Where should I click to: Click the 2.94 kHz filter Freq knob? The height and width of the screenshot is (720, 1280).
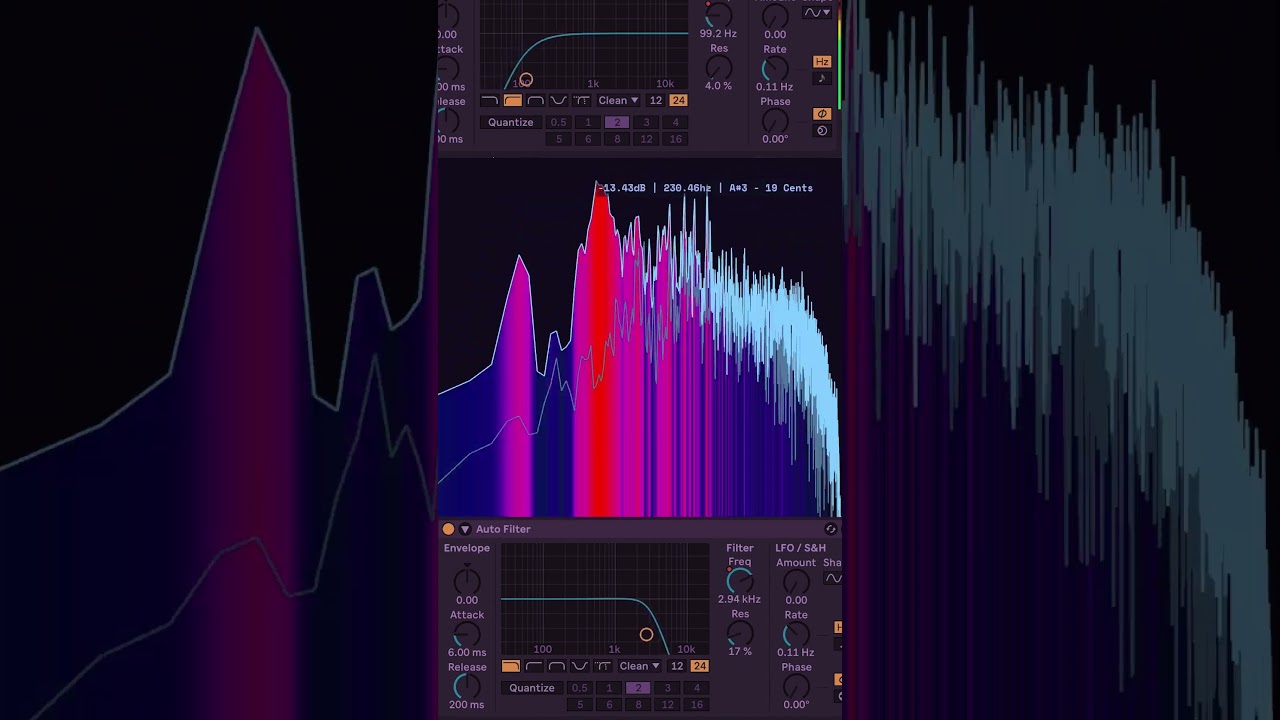(739, 581)
